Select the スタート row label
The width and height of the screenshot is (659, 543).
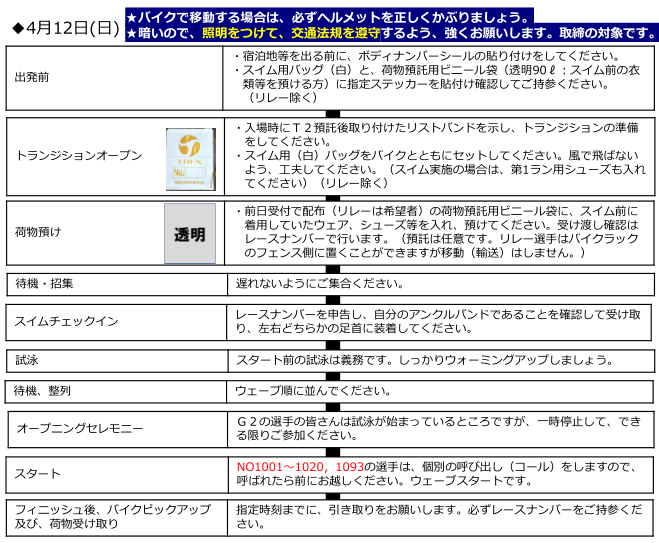pyautogui.click(x=39, y=473)
